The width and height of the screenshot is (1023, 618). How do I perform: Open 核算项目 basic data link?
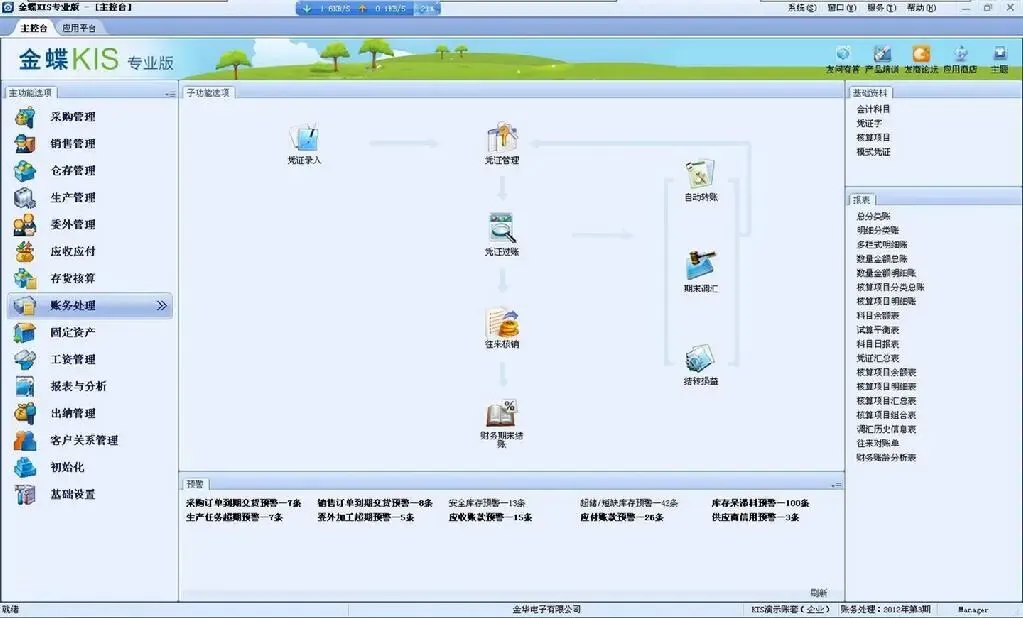874,138
